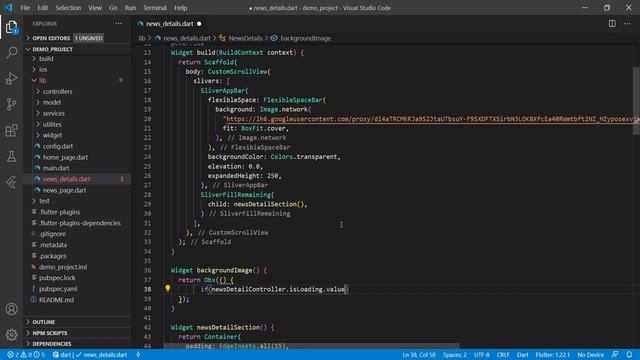Click backgroundImage breadcrumb
Viewport: 640px width, 360px height.
(x=305, y=38)
